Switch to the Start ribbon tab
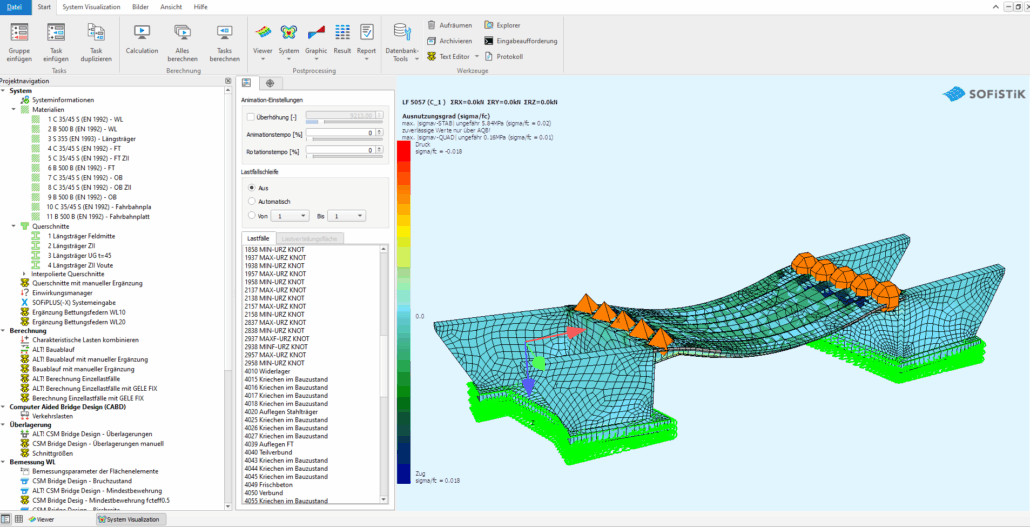 pos(44,7)
